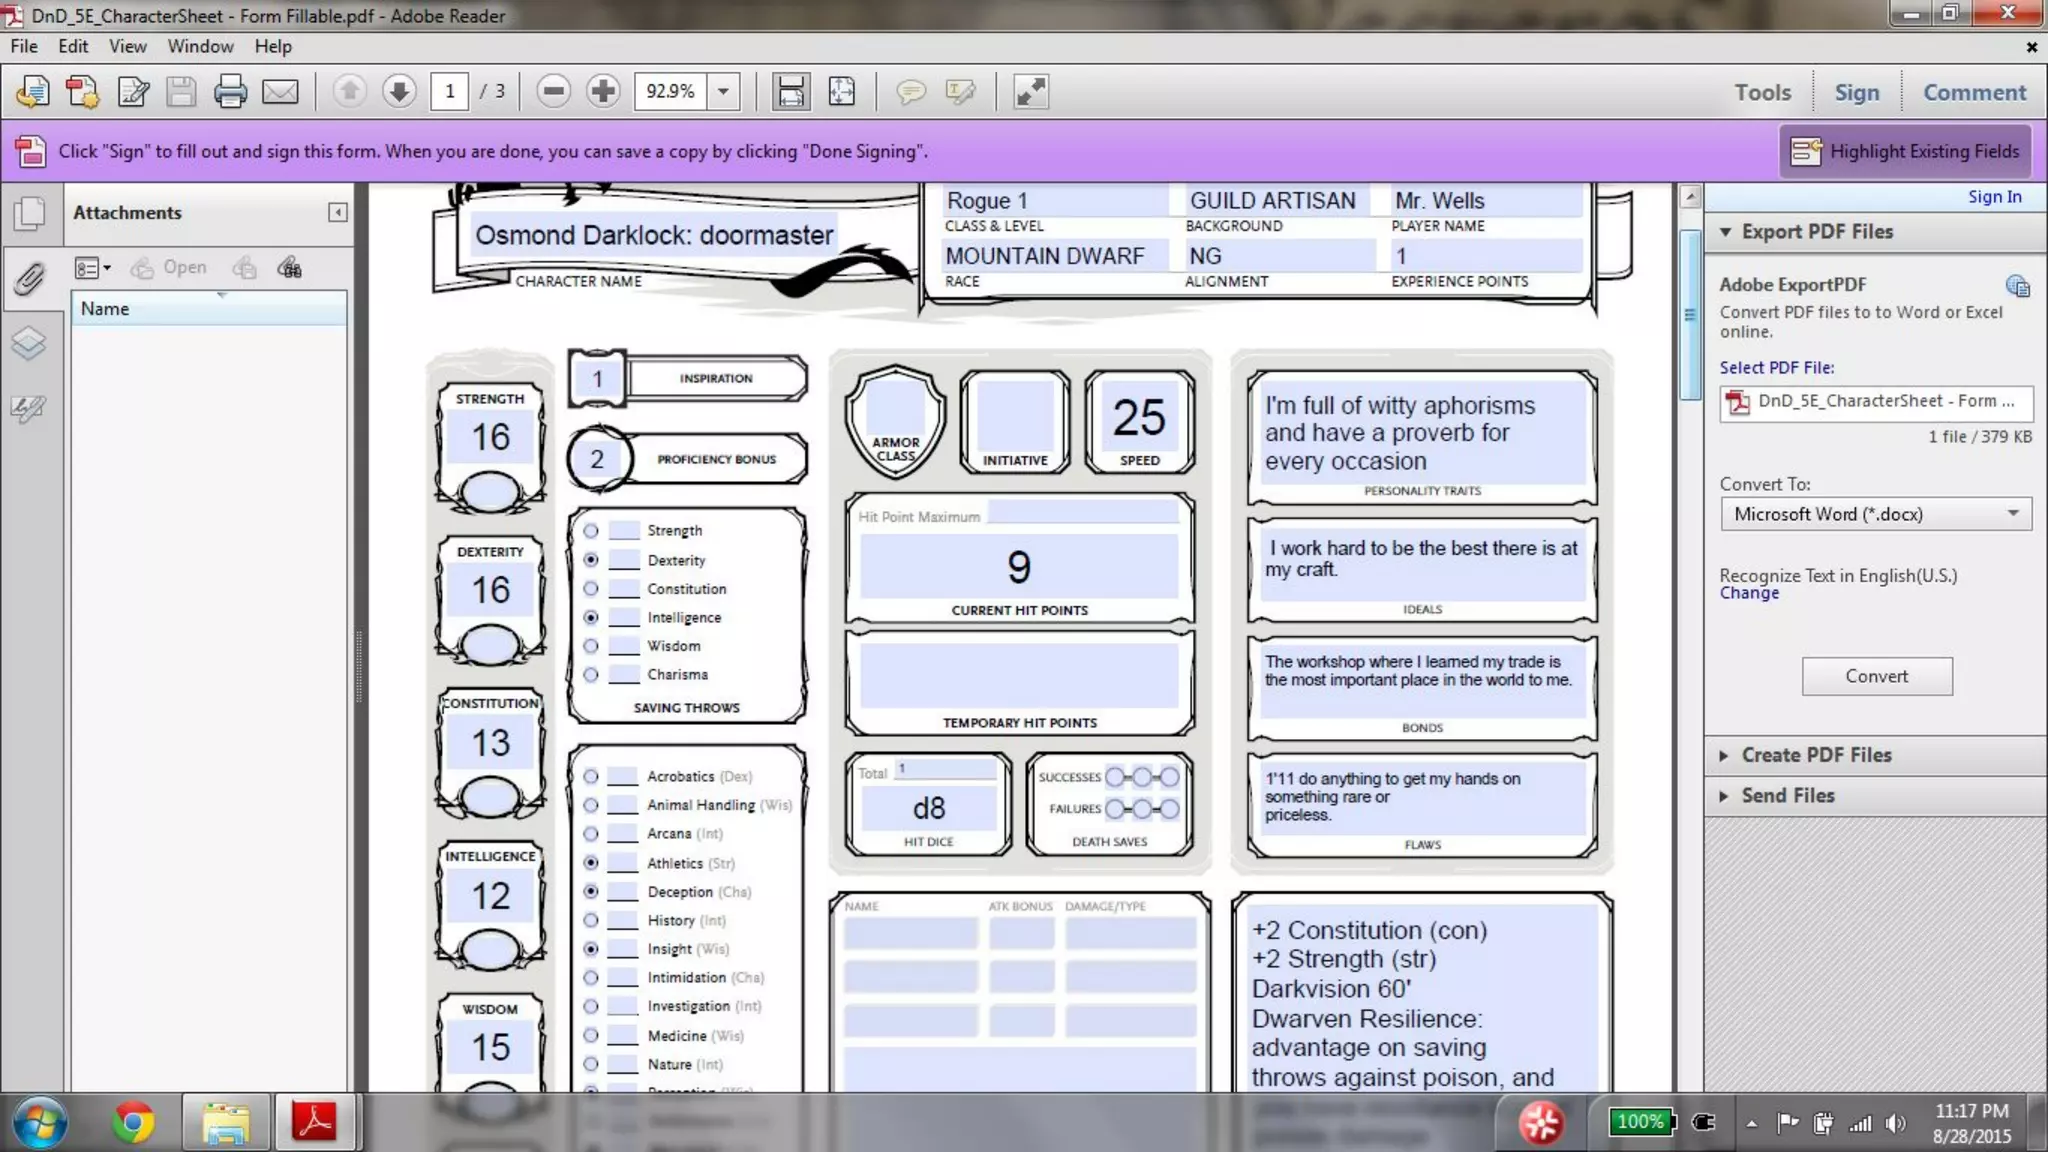
Task: Expand the Create PDF Files section
Action: [x=1816, y=755]
